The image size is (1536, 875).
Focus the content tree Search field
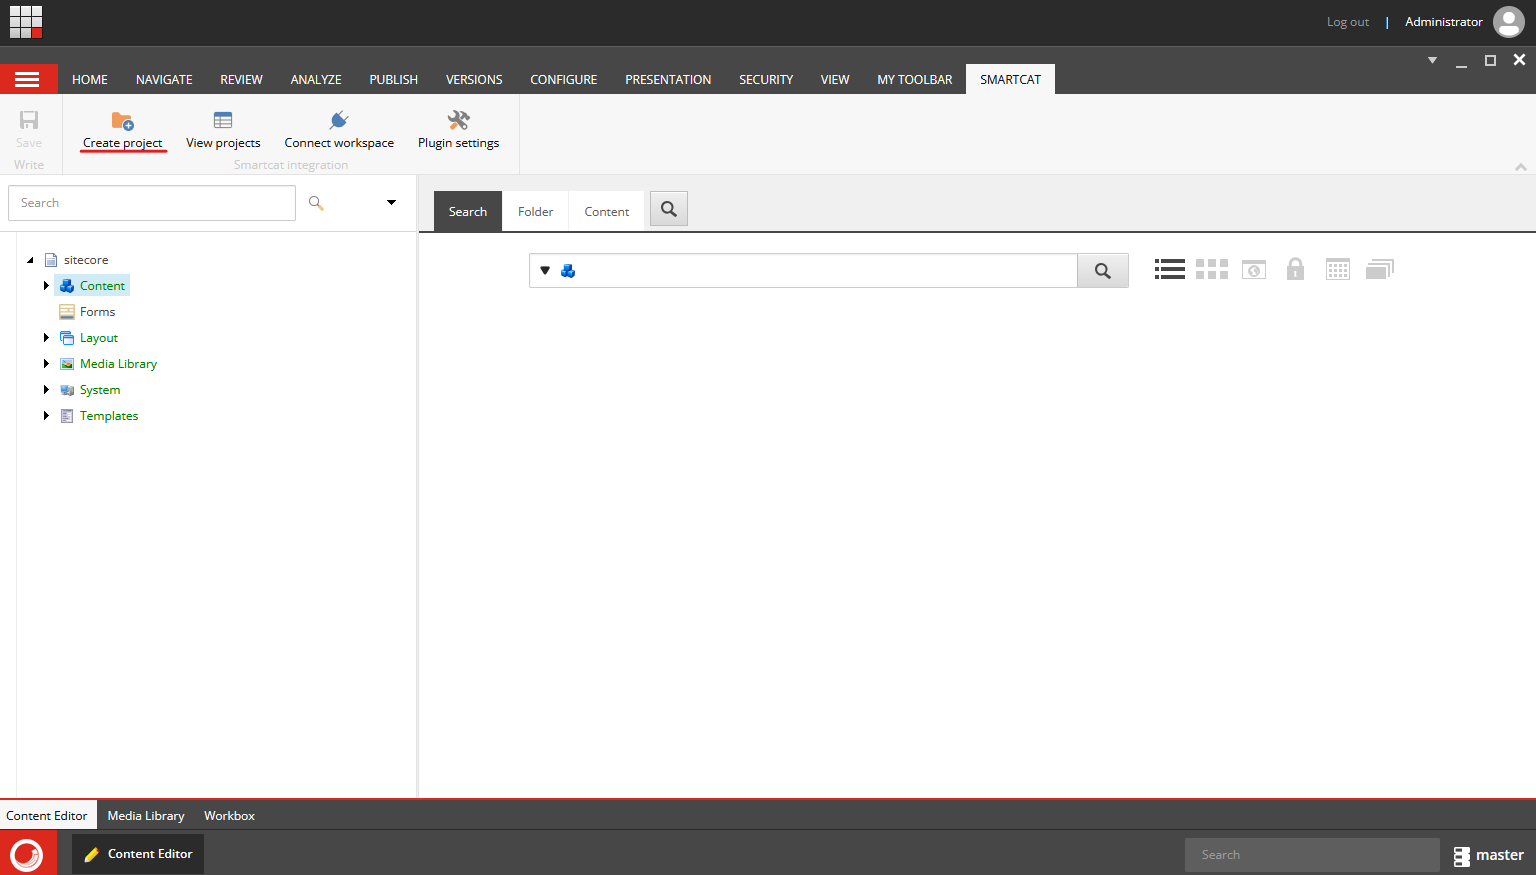152,203
